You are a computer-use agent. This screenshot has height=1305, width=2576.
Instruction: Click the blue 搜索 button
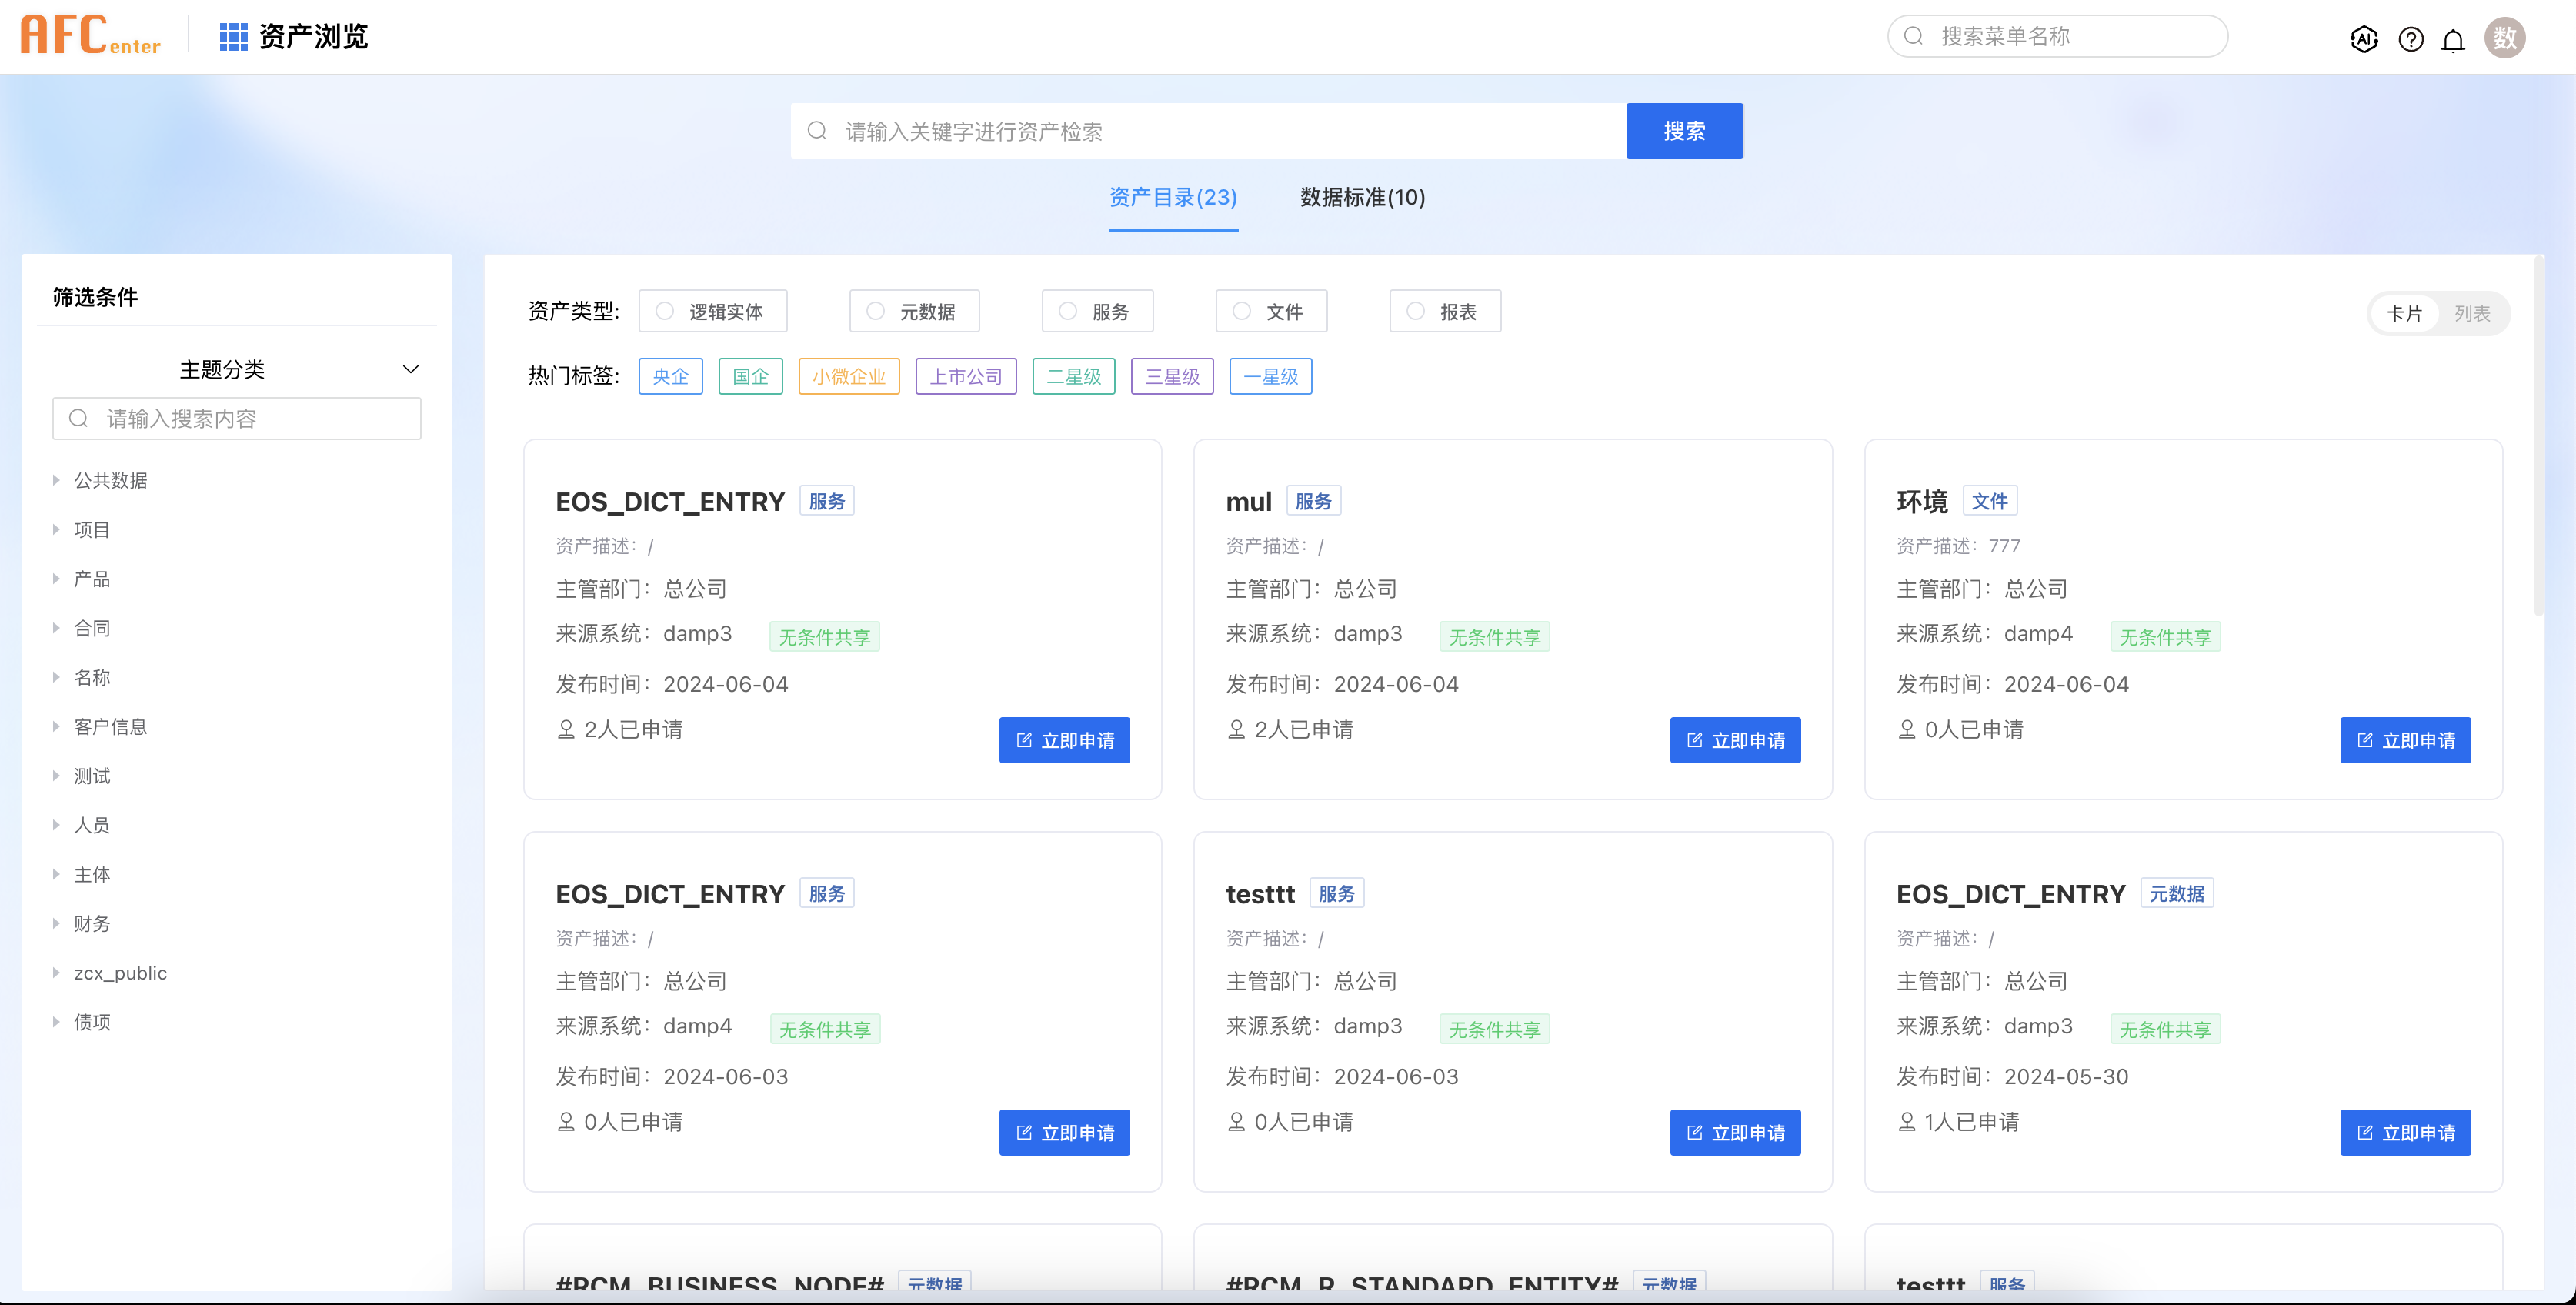tap(1684, 130)
